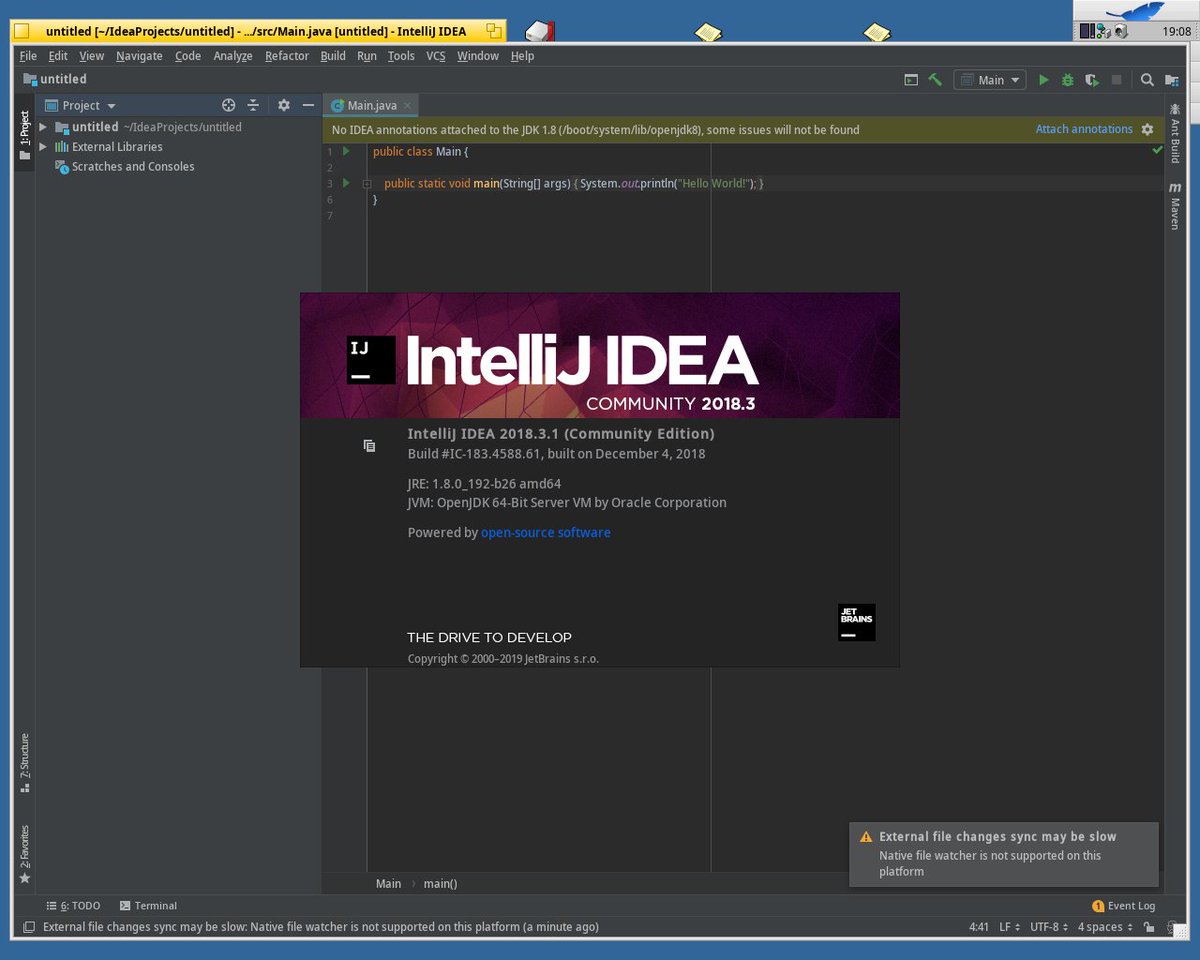Open the Refactor menu
Viewport: 1200px width, 960px height.
click(x=286, y=56)
